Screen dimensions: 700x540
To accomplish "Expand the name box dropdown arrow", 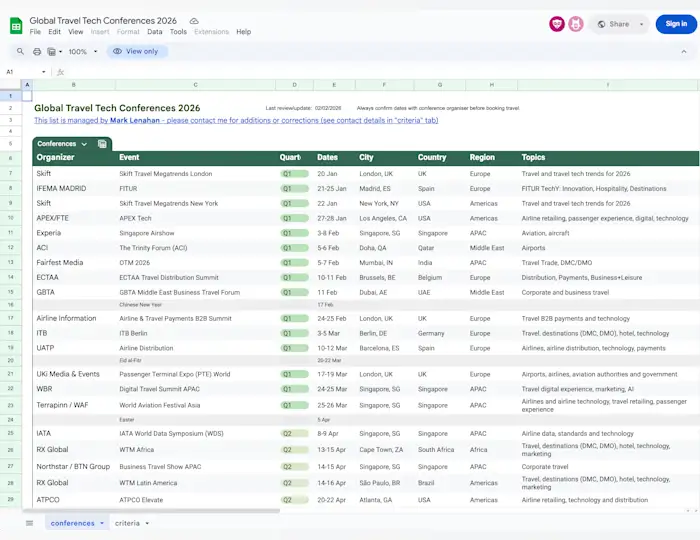I will pos(43,72).
